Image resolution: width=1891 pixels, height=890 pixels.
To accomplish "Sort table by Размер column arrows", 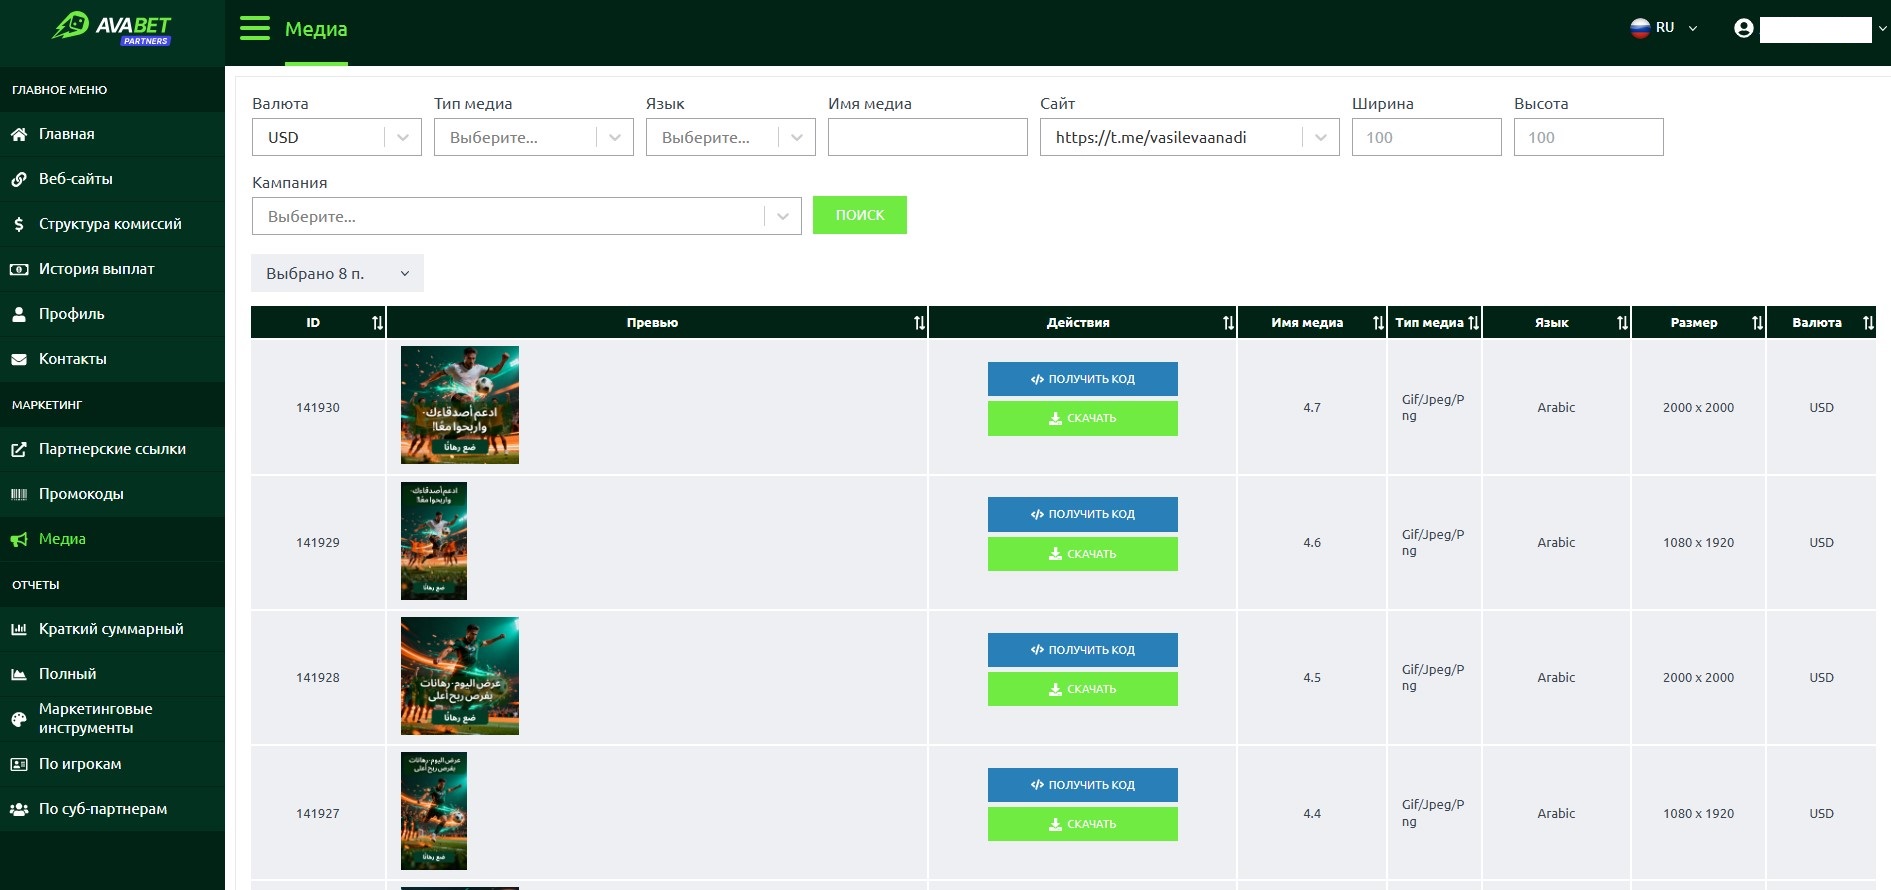I will (x=1757, y=323).
